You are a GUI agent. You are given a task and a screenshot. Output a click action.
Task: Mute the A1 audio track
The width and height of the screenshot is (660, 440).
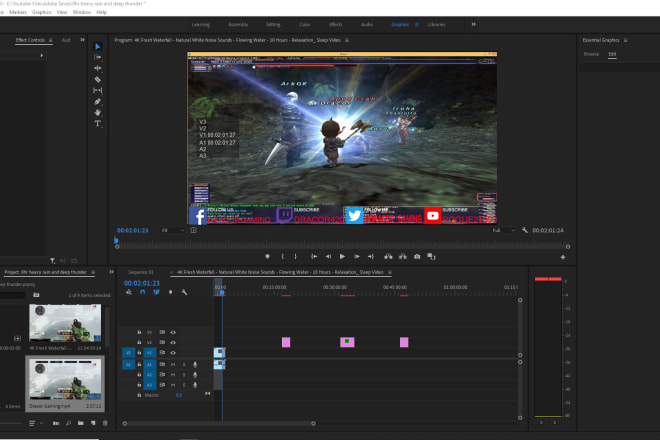[x=173, y=364]
